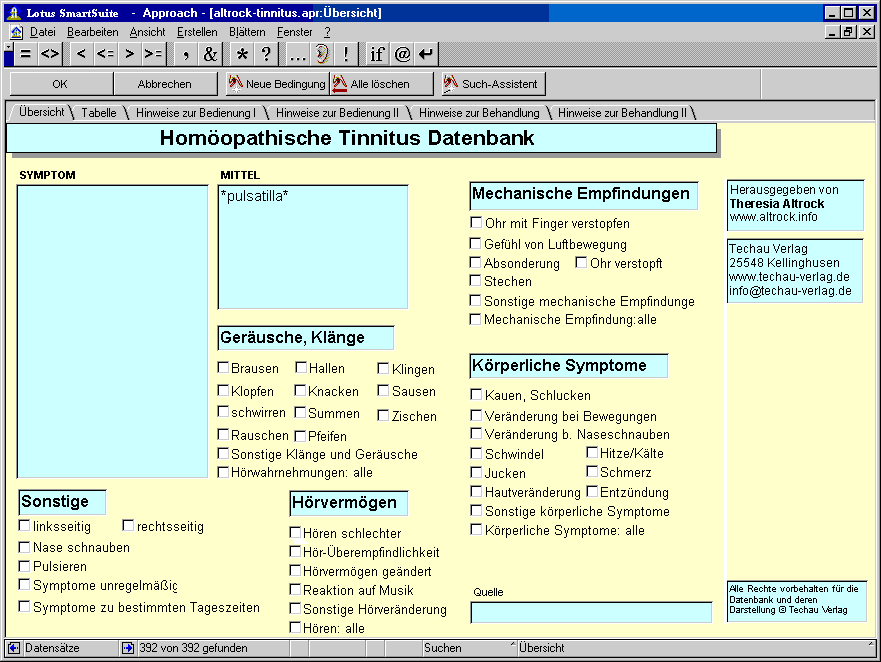Open the Ansicht menu
This screenshot has width=881, height=662.
click(147, 32)
